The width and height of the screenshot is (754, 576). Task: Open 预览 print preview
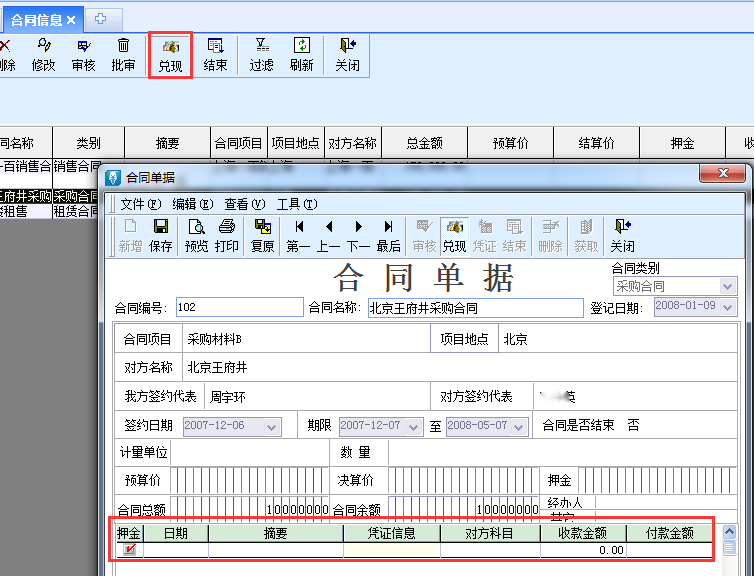[x=196, y=235]
